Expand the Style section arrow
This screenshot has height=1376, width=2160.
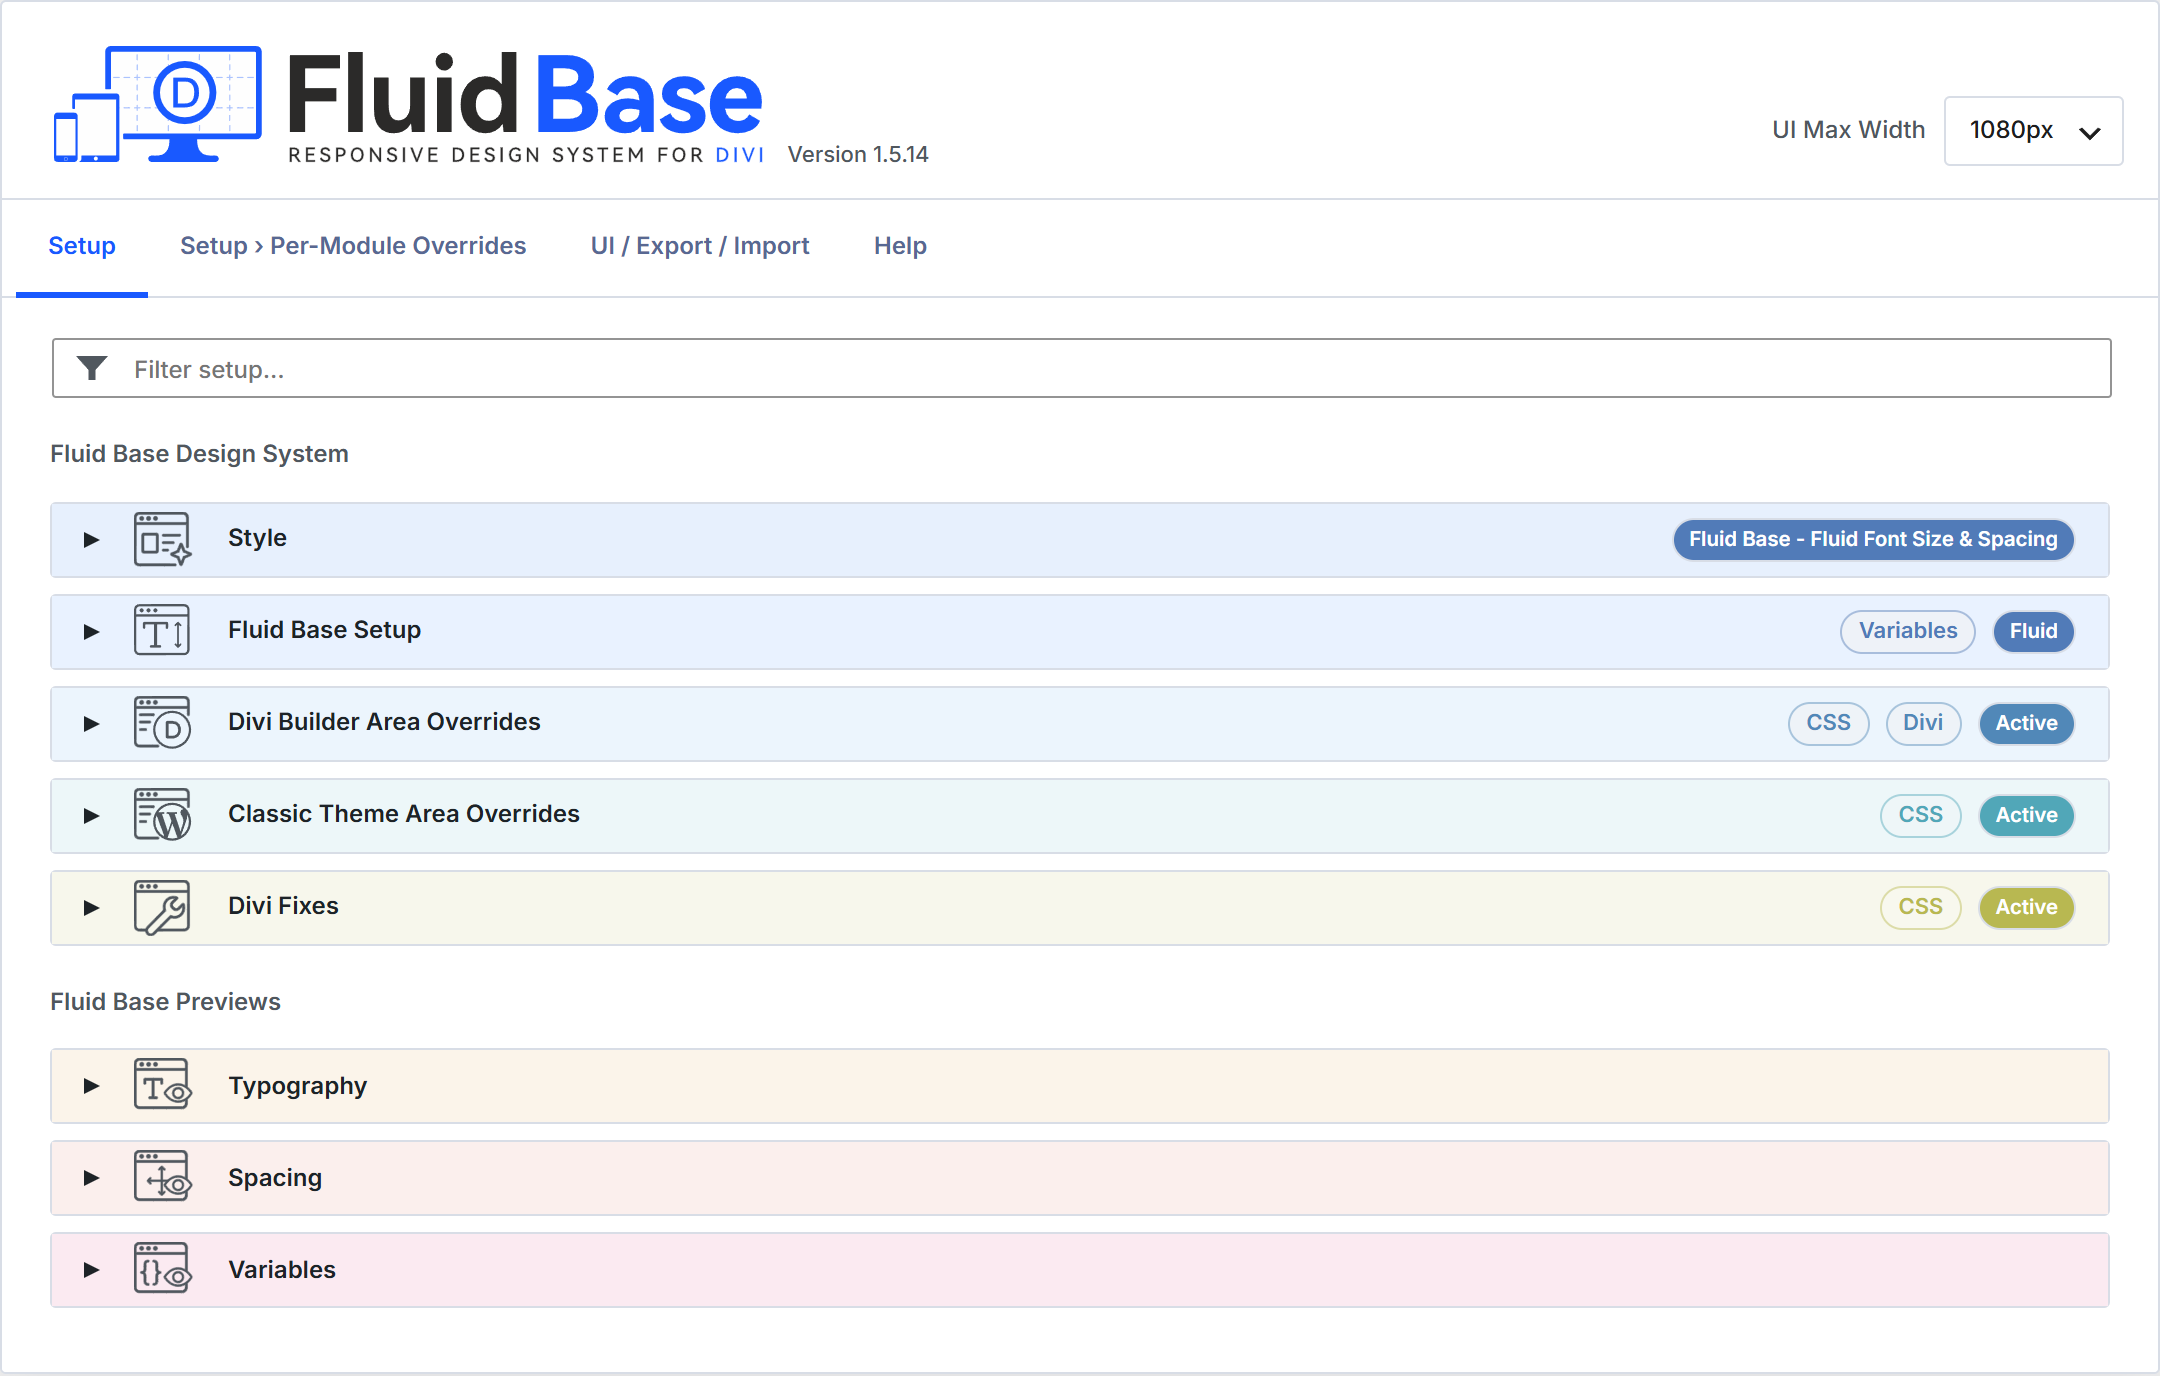(x=91, y=540)
